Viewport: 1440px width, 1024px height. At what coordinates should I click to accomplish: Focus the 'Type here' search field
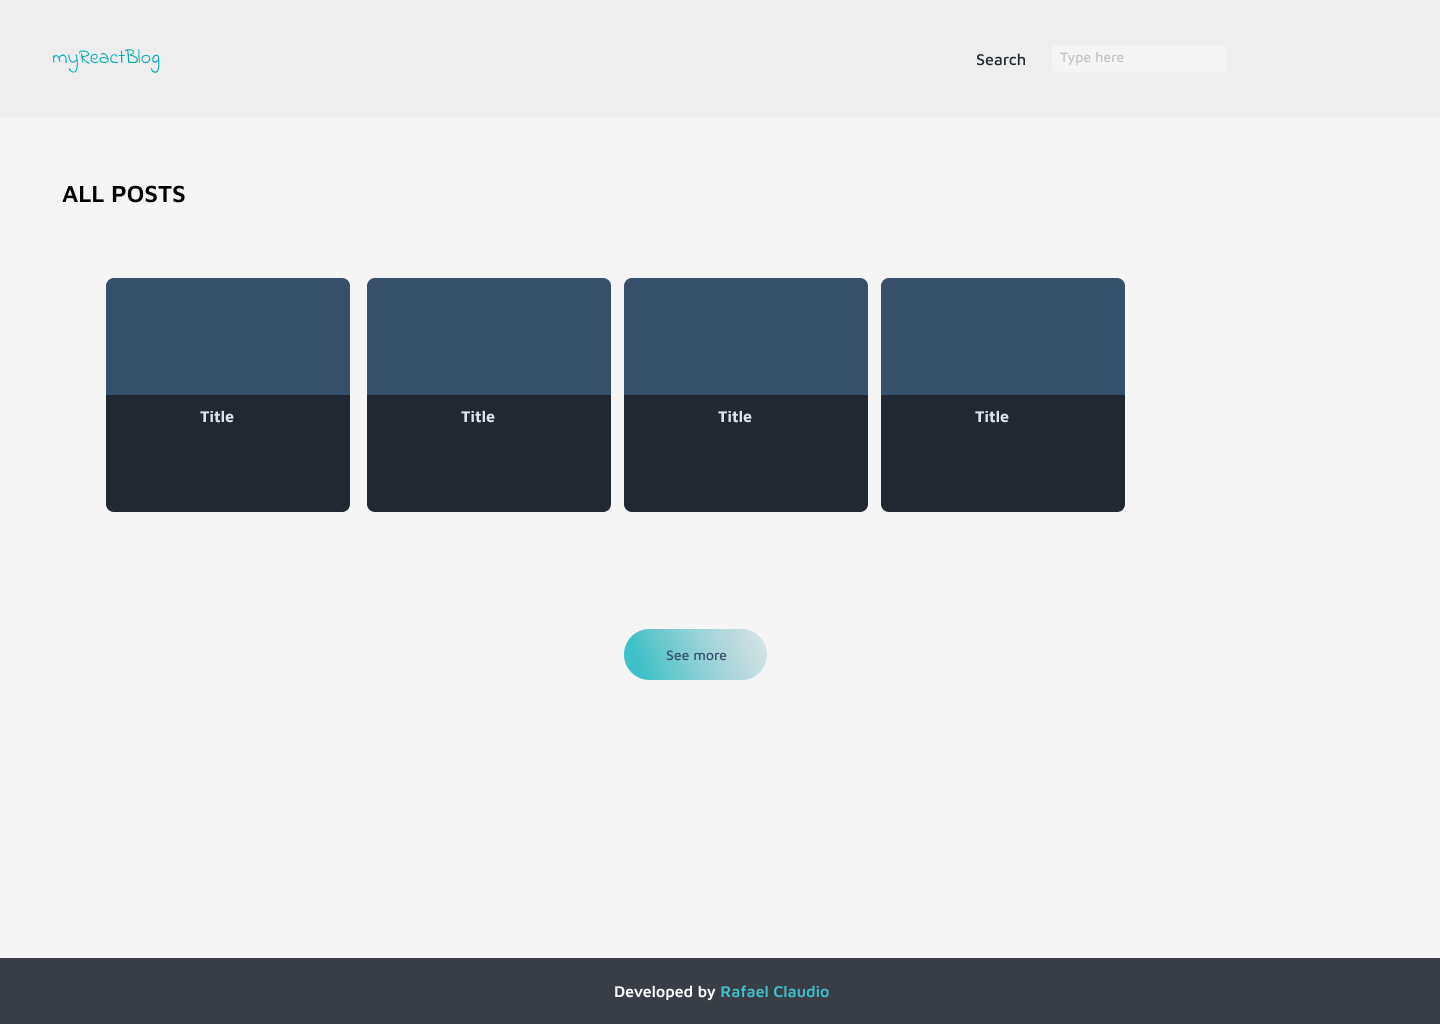point(1139,58)
